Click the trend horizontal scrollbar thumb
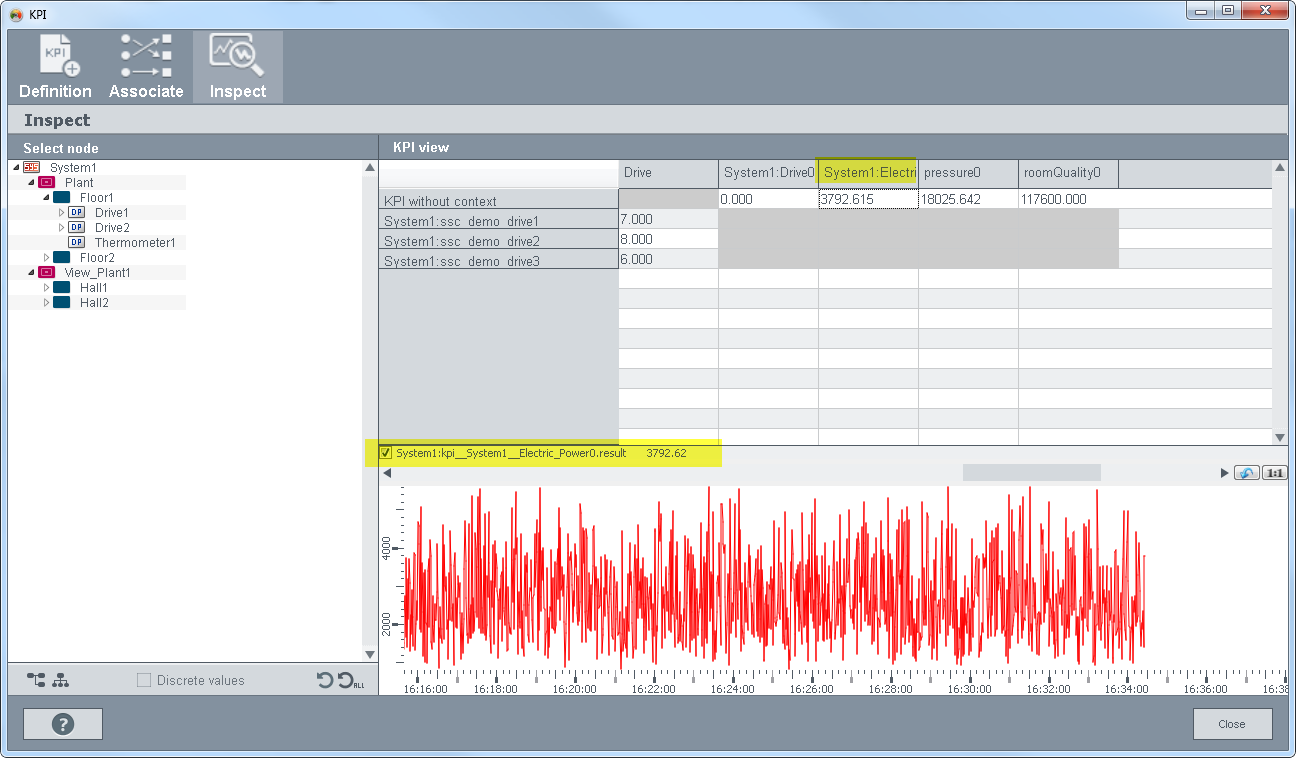This screenshot has height=758, width=1296. click(x=1031, y=473)
